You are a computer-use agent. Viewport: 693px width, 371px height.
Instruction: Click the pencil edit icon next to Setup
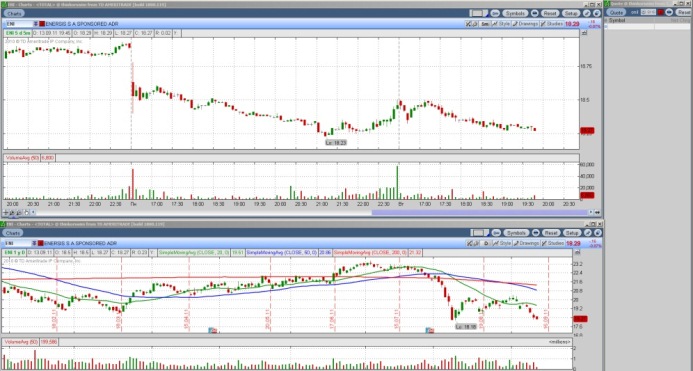coord(586,13)
